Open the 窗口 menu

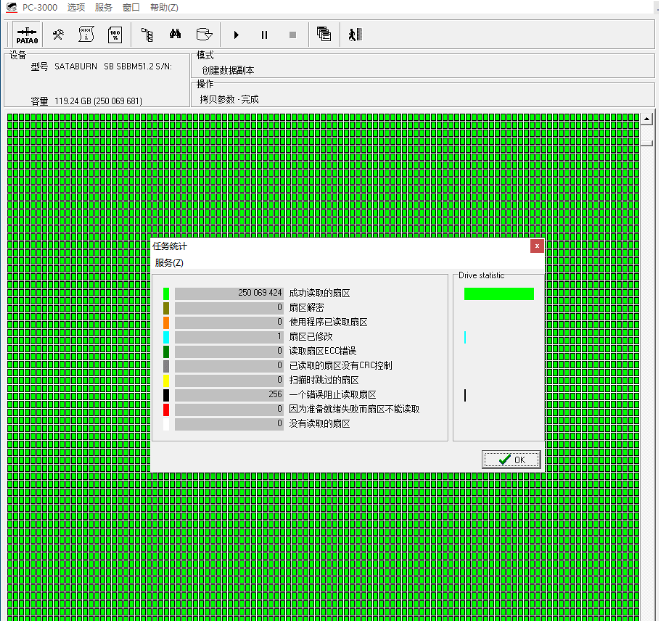tap(131, 7)
